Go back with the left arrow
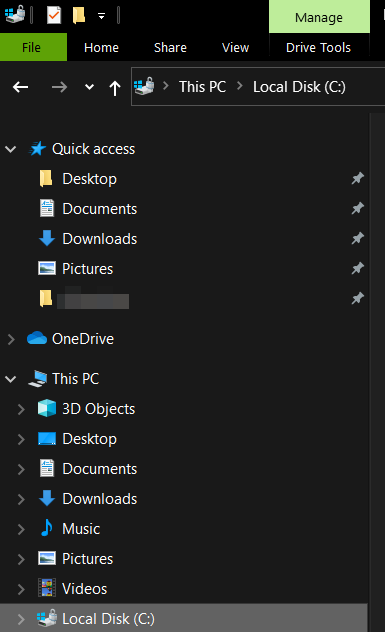The width and height of the screenshot is (385, 632). (x=20, y=87)
